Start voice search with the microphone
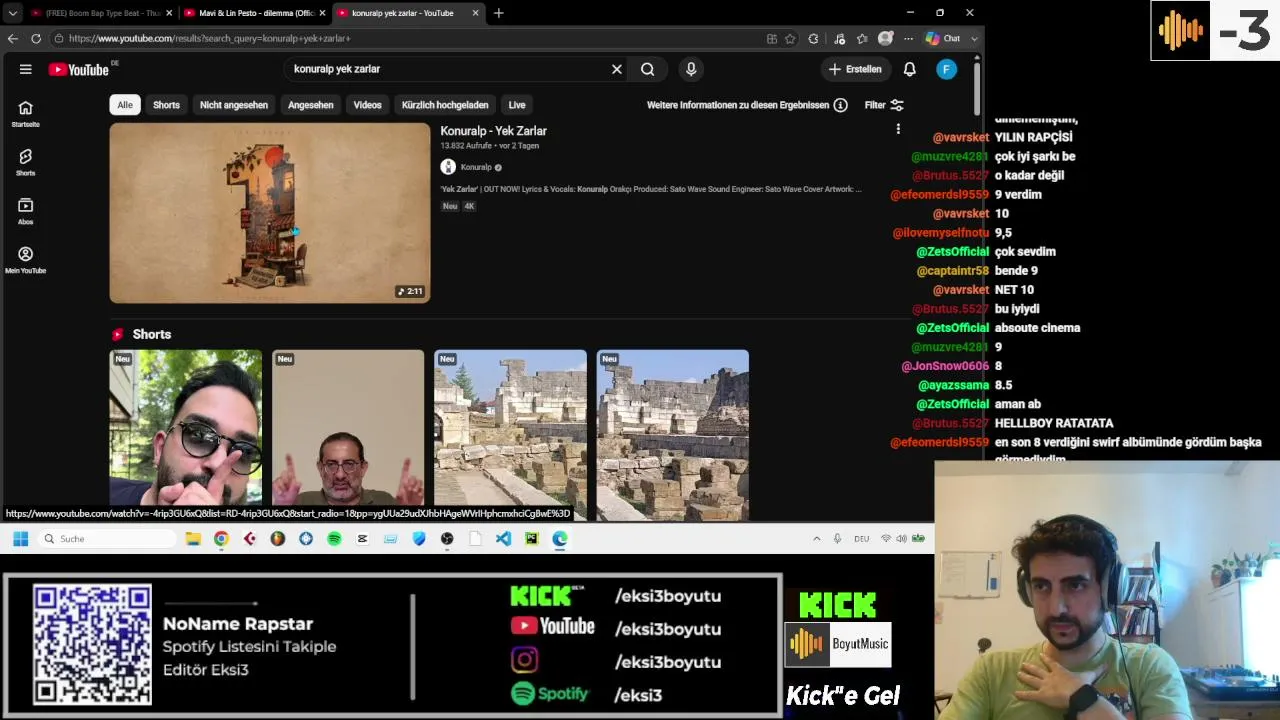The width and height of the screenshot is (1280, 720). click(x=691, y=69)
